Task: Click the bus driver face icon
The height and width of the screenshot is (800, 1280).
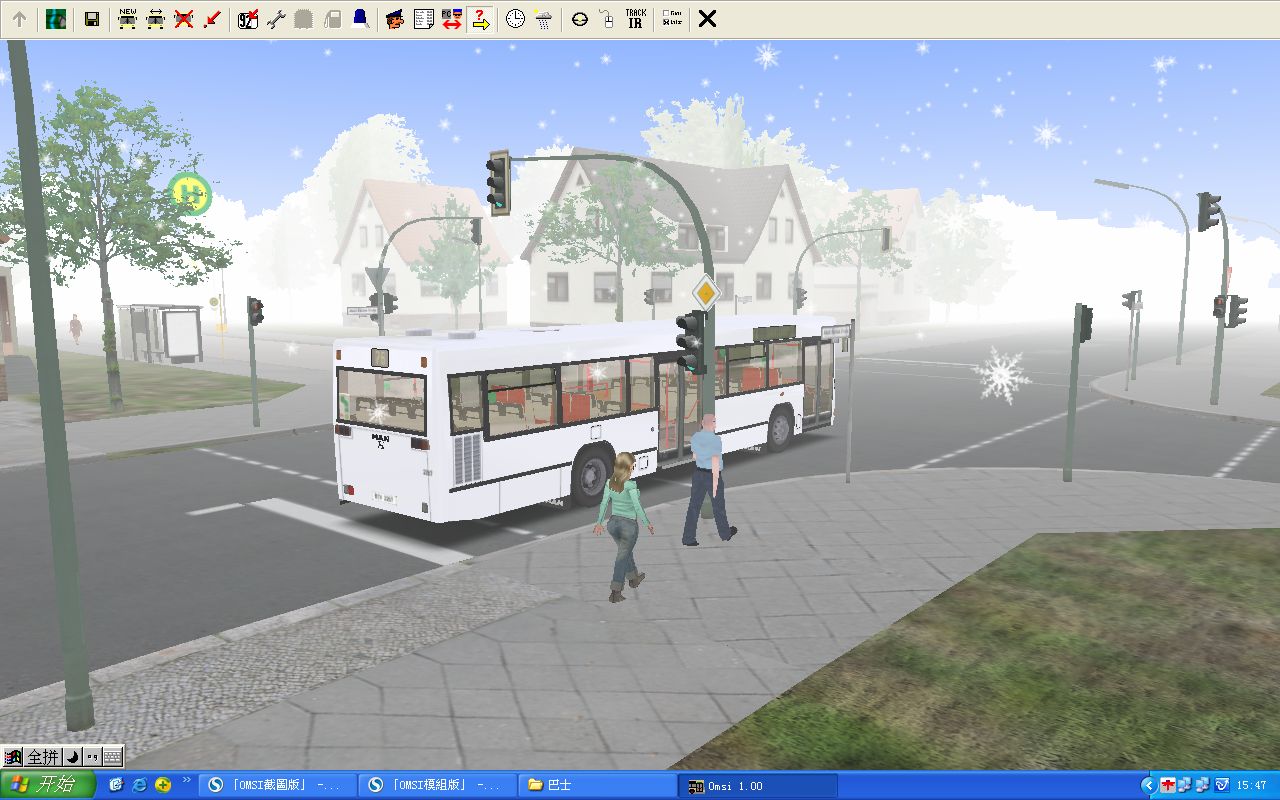Action: pyautogui.click(x=395, y=19)
